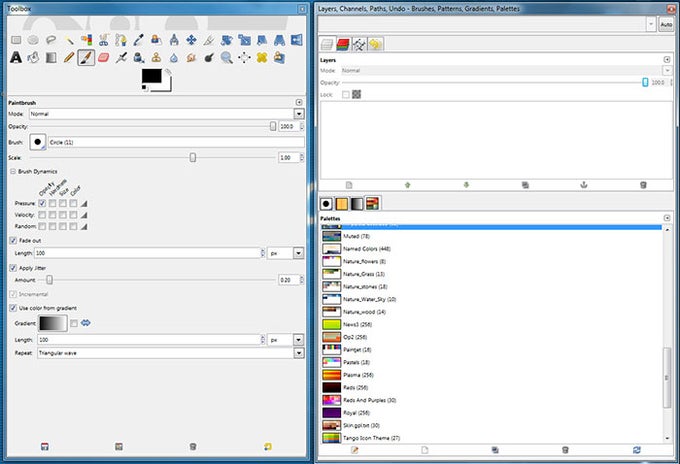
Task: Disable the Fade out checkbox
Action: (x=12, y=240)
